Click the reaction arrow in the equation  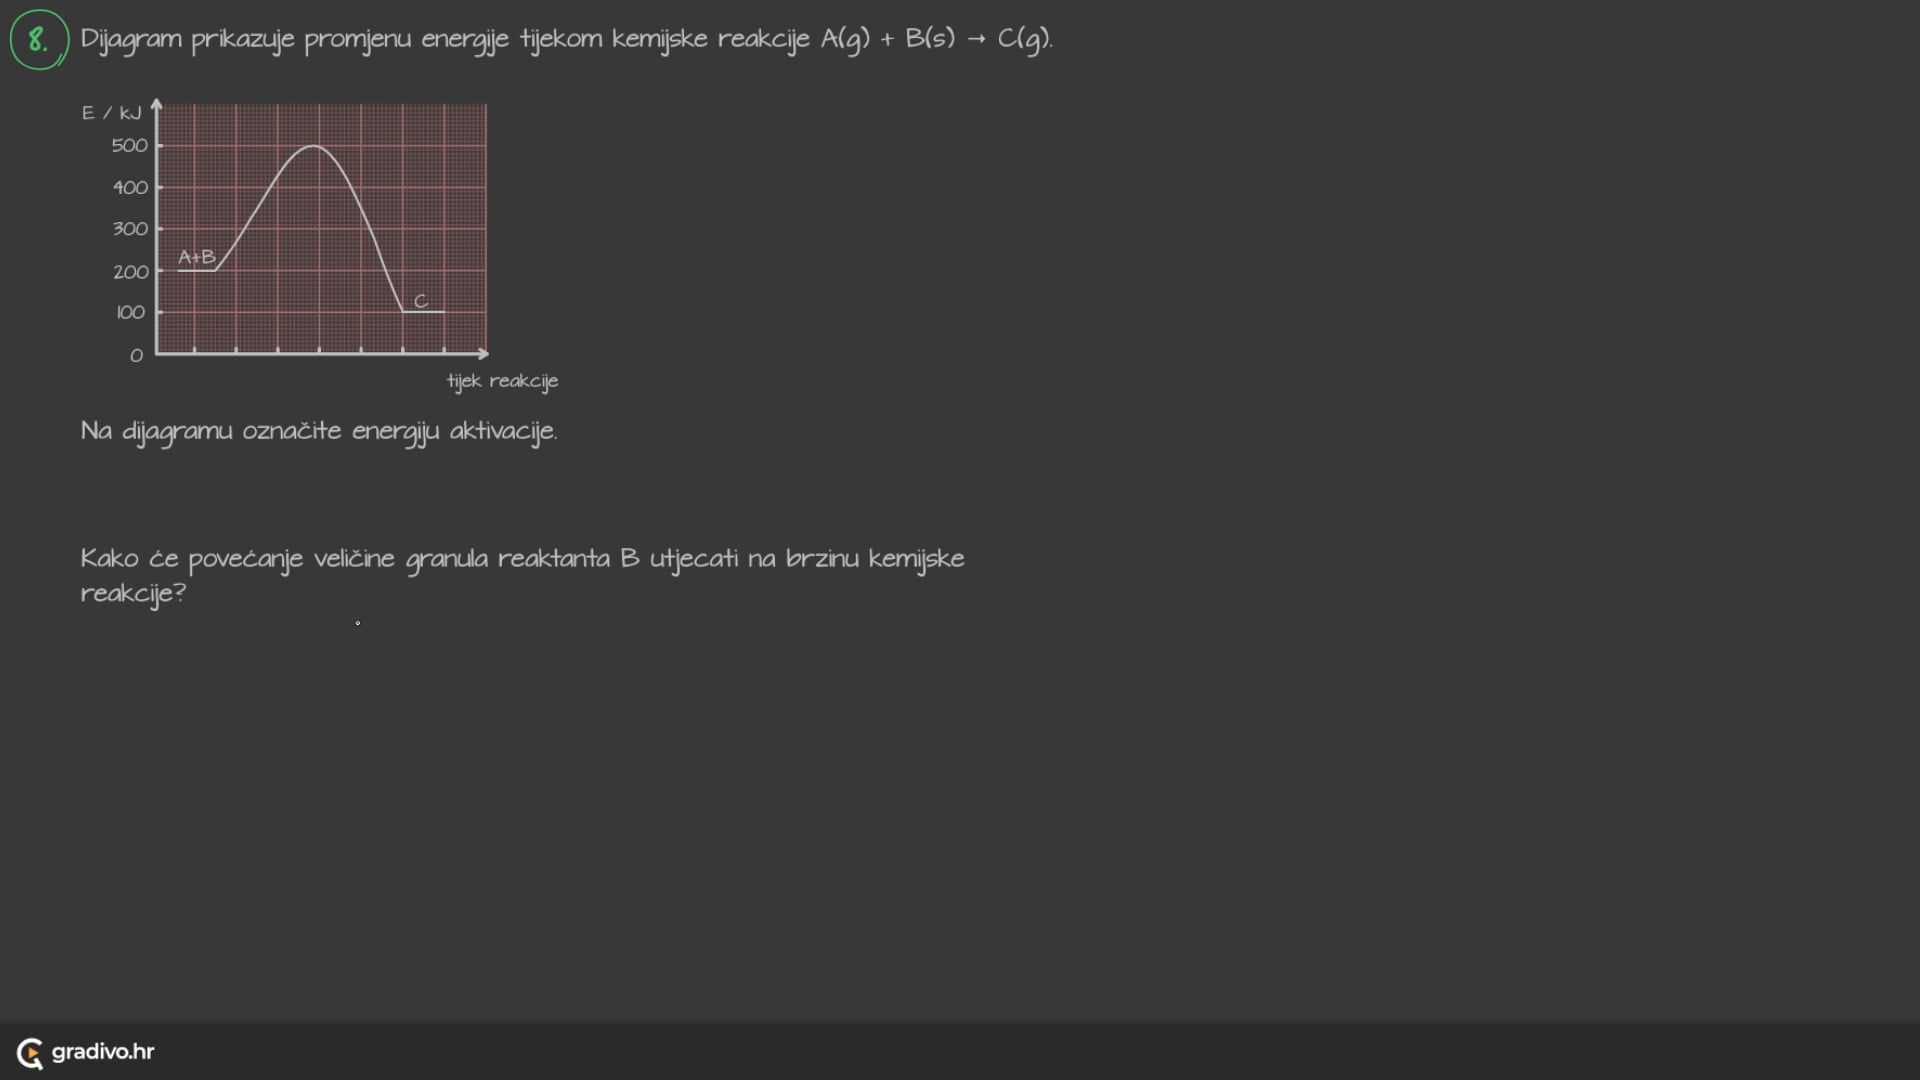click(x=977, y=40)
